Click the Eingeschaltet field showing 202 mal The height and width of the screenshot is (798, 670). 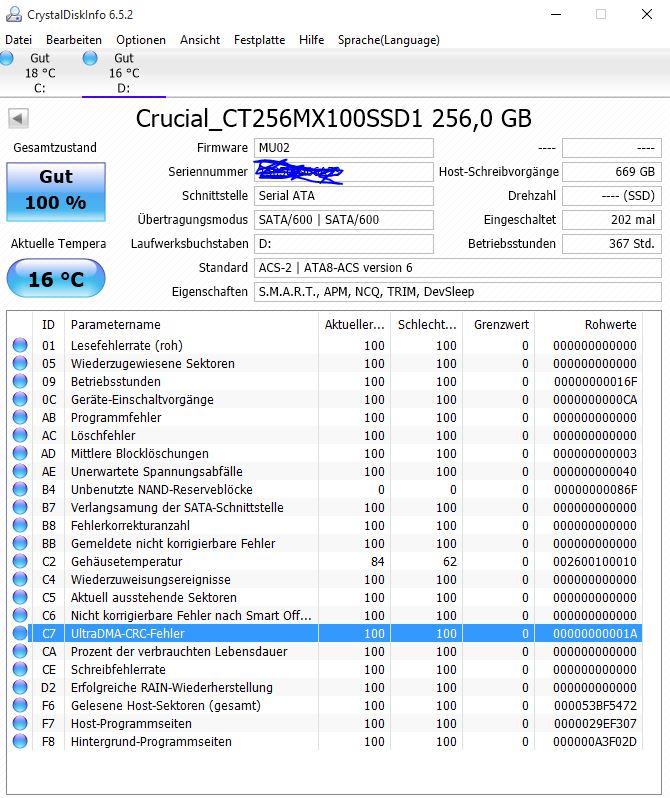pos(611,220)
